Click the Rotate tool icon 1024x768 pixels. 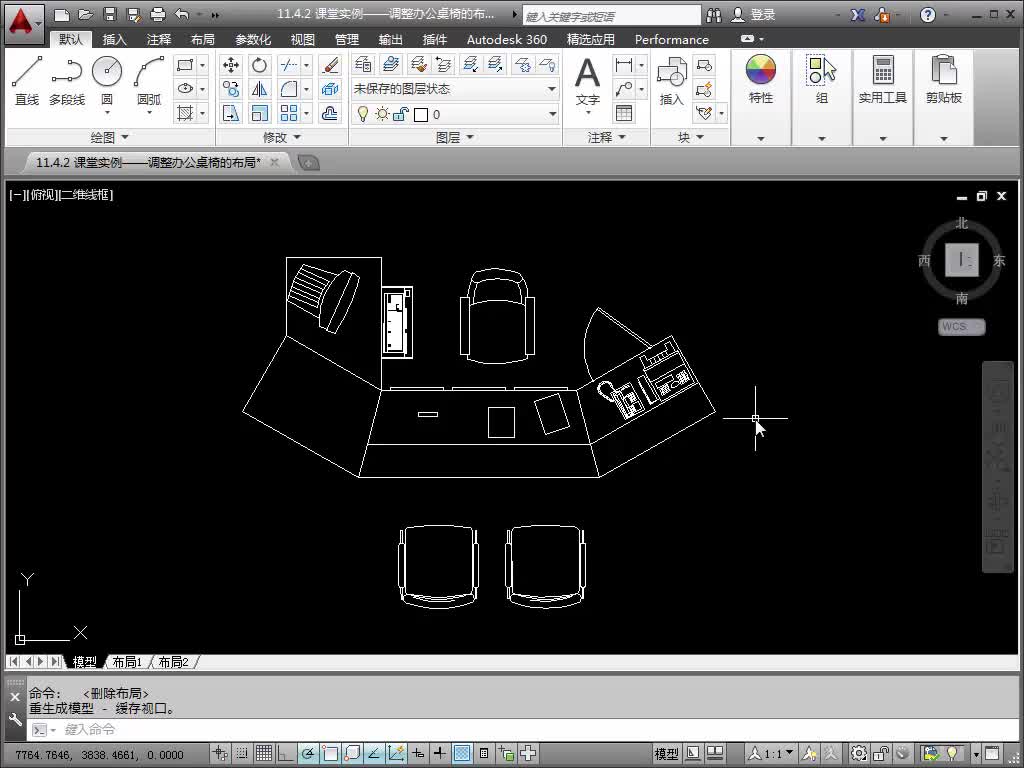[259, 65]
